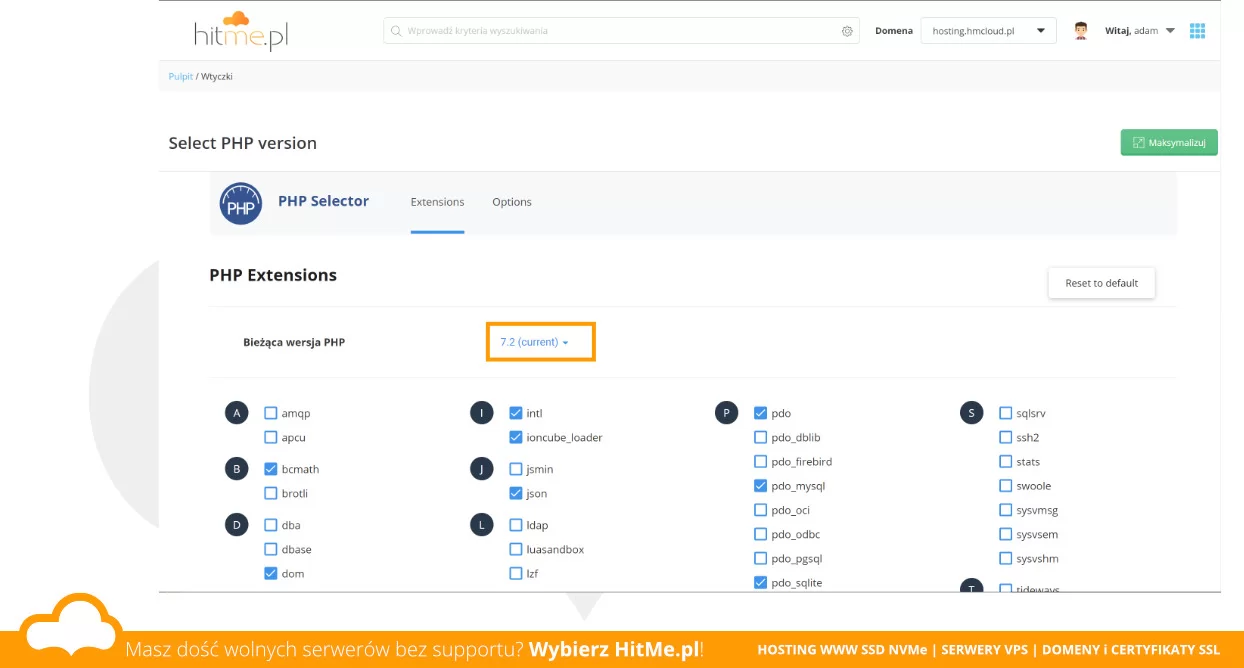Viewport: 1244px width, 668px height.
Task: Click the Maksymalizuj button
Action: [x=1169, y=143]
